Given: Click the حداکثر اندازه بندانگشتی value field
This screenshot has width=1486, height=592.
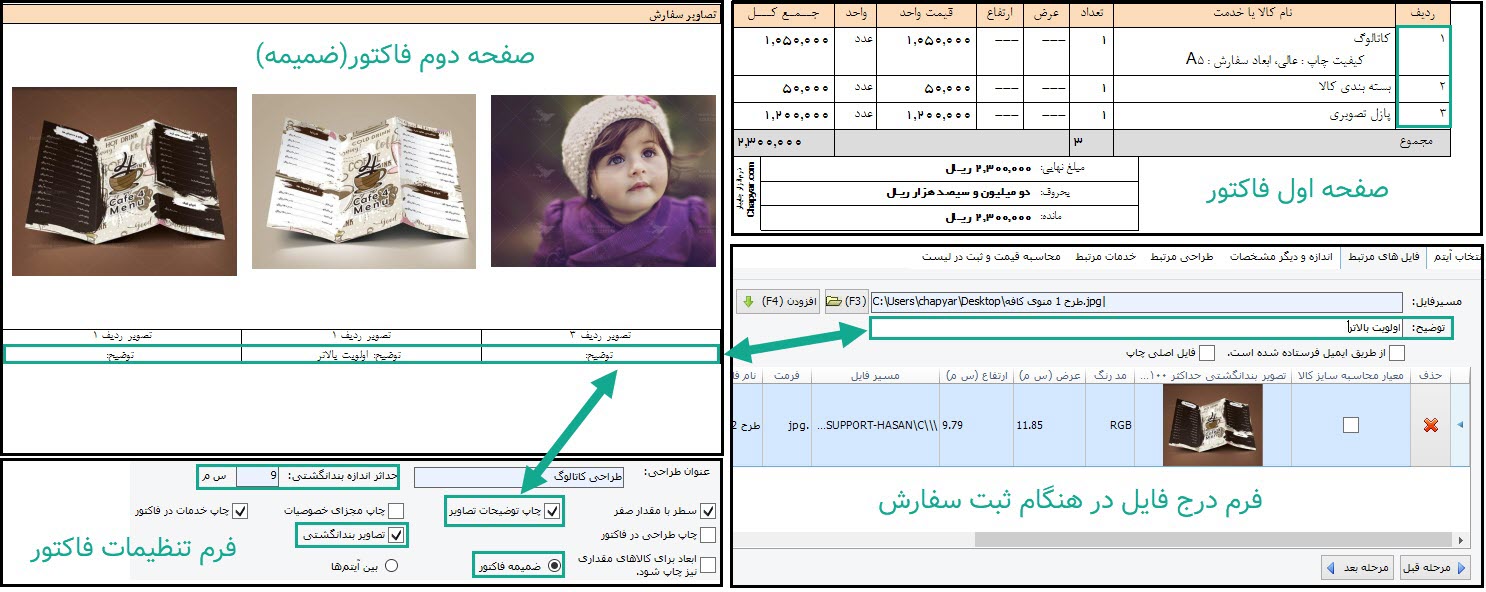Looking at the screenshot, I should tap(258, 477).
